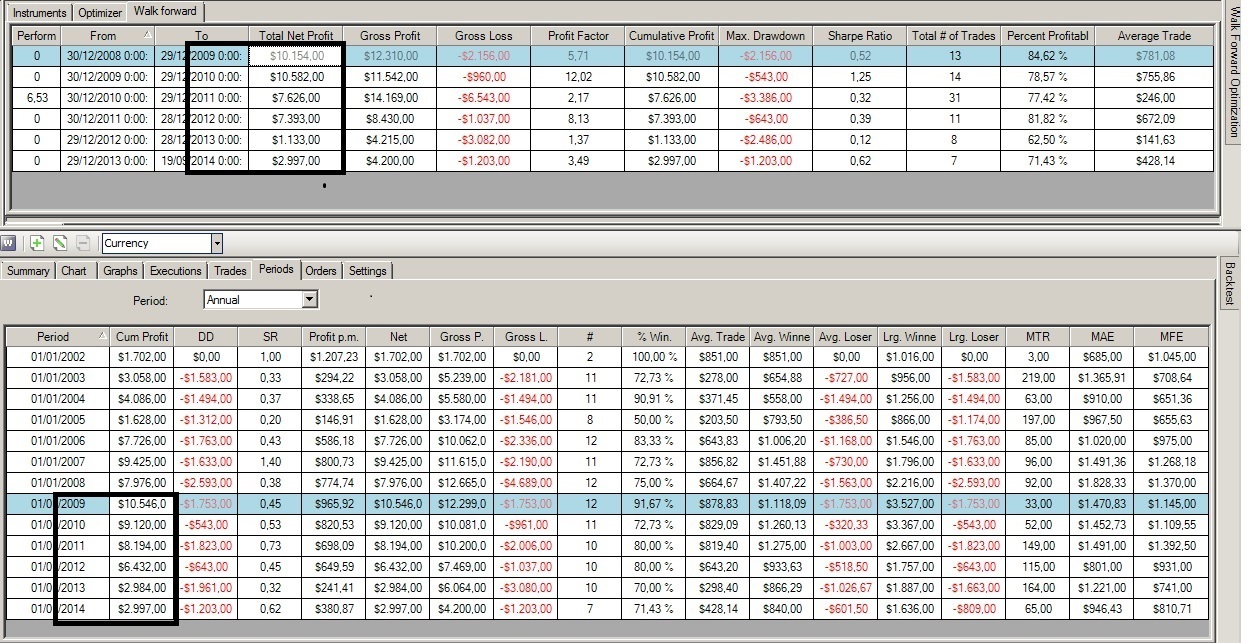The image size is (1249, 643).
Task: Sort by Profit Factor column header
Action: coord(578,36)
